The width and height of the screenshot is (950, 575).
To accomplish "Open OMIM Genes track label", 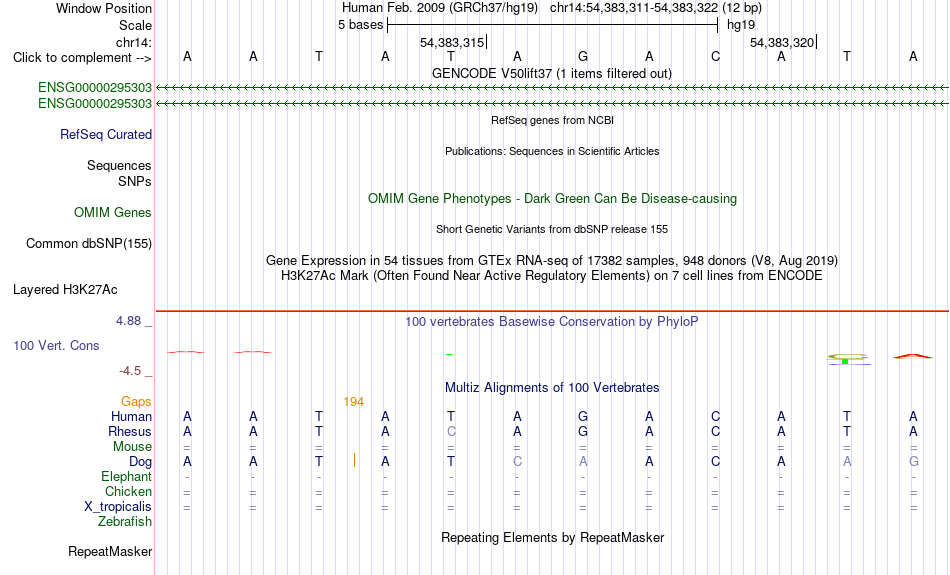I will 112,213.
